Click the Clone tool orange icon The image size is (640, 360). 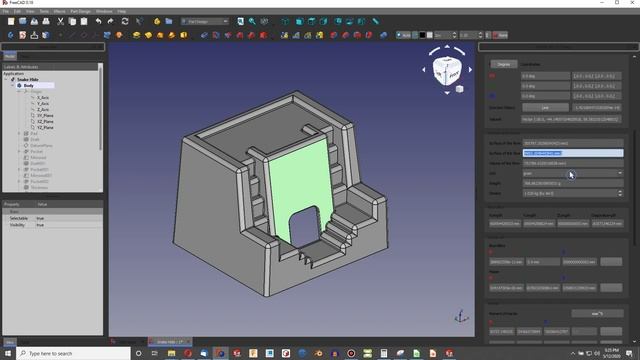tap(119, 35)
